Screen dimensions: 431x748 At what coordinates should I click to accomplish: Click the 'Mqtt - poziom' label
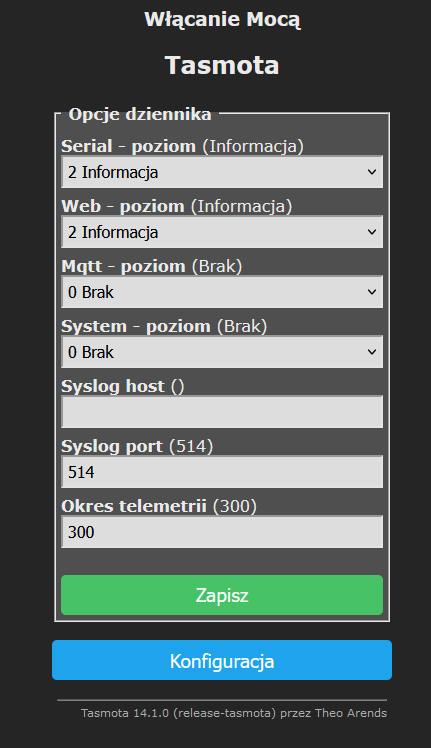pyautogui.click(x=123, y=266)
